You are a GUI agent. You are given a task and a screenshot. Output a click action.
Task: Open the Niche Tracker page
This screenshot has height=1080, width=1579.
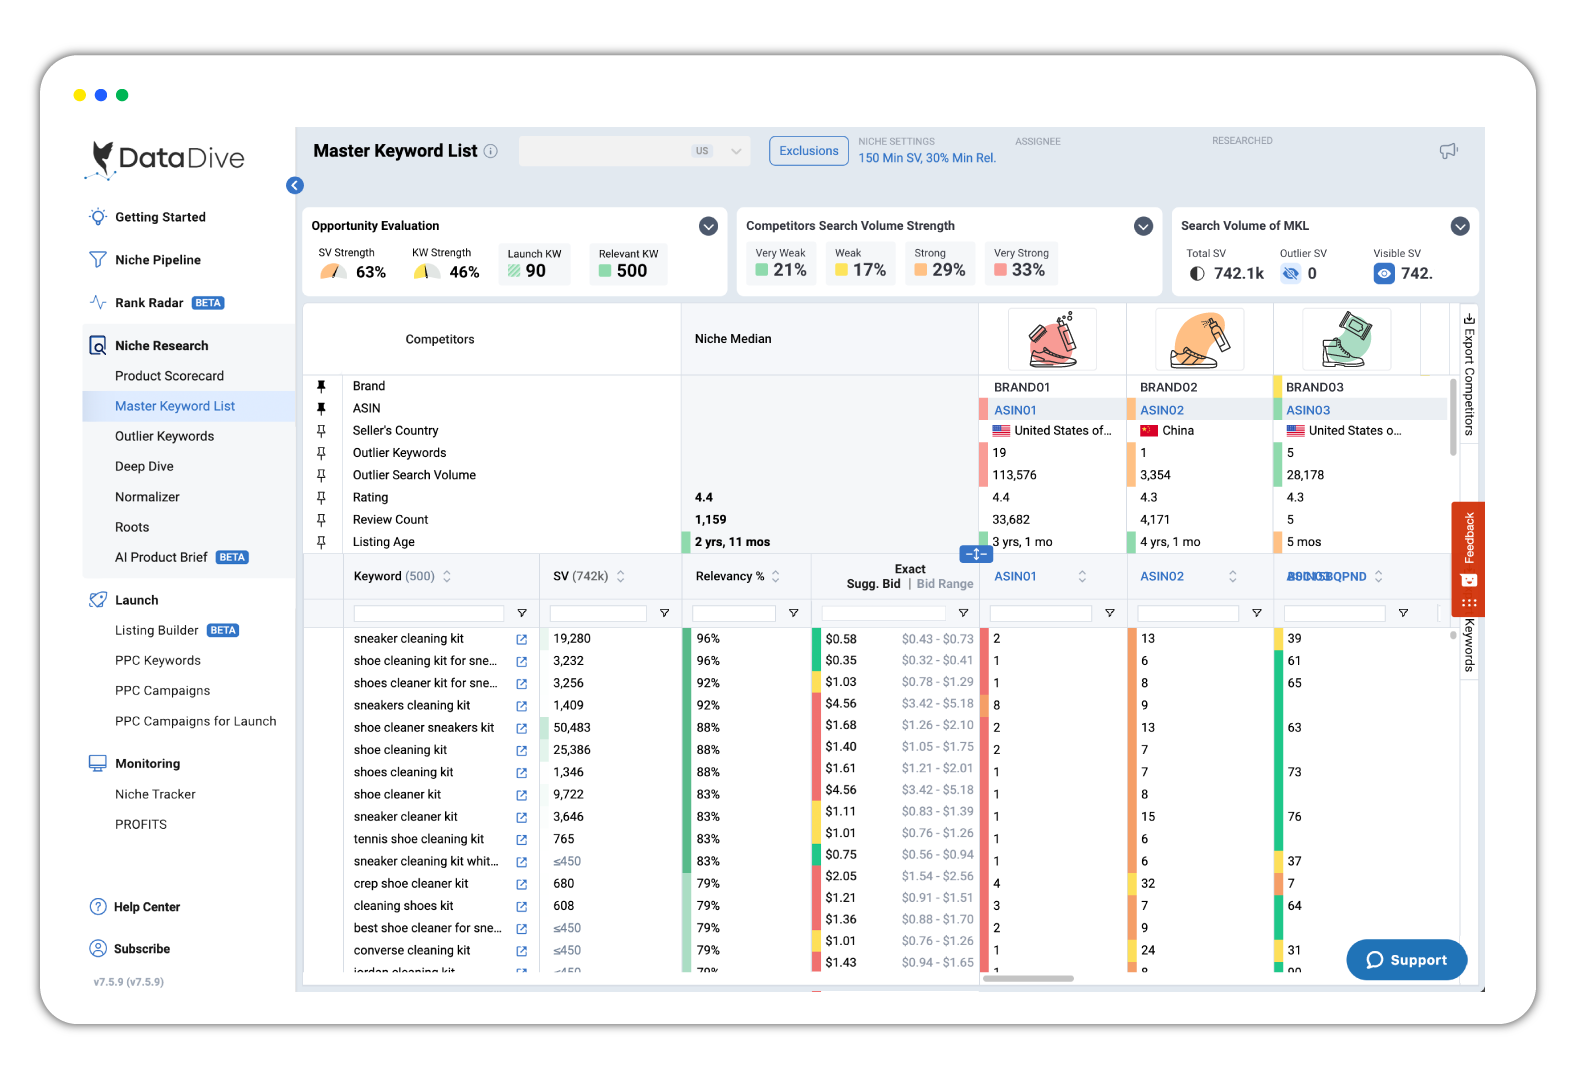click(155, 794)
